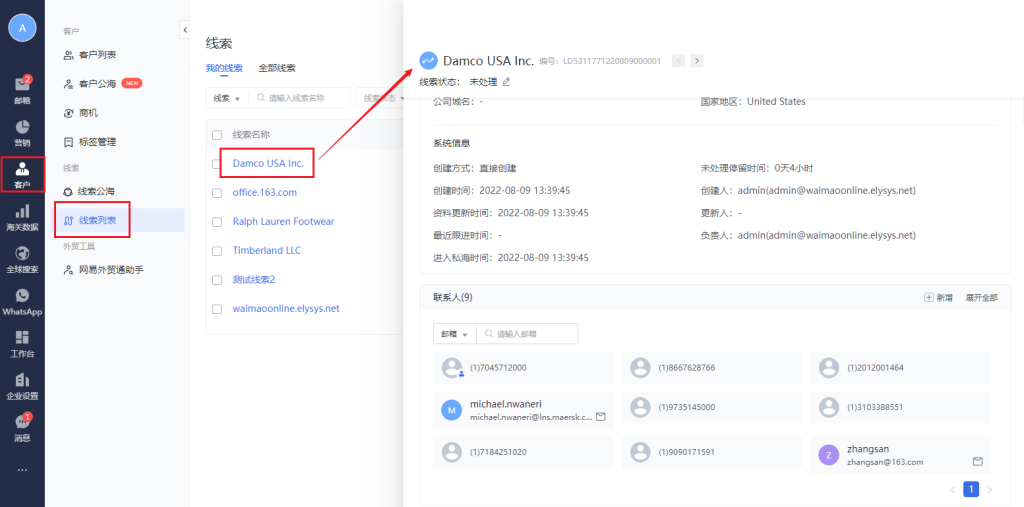
Task: Click pencil icon to edit 线索状态
Action: (506, 82)
